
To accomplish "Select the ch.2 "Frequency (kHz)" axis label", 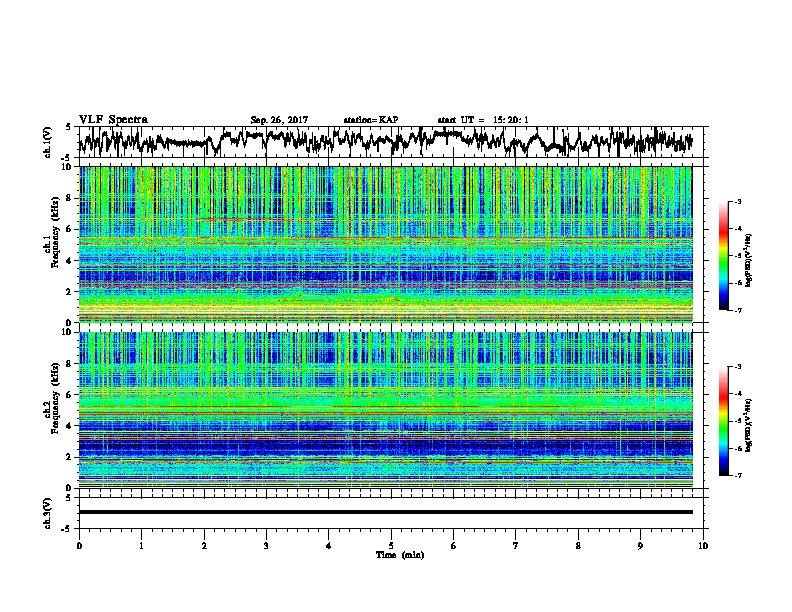I will [55, 398].
